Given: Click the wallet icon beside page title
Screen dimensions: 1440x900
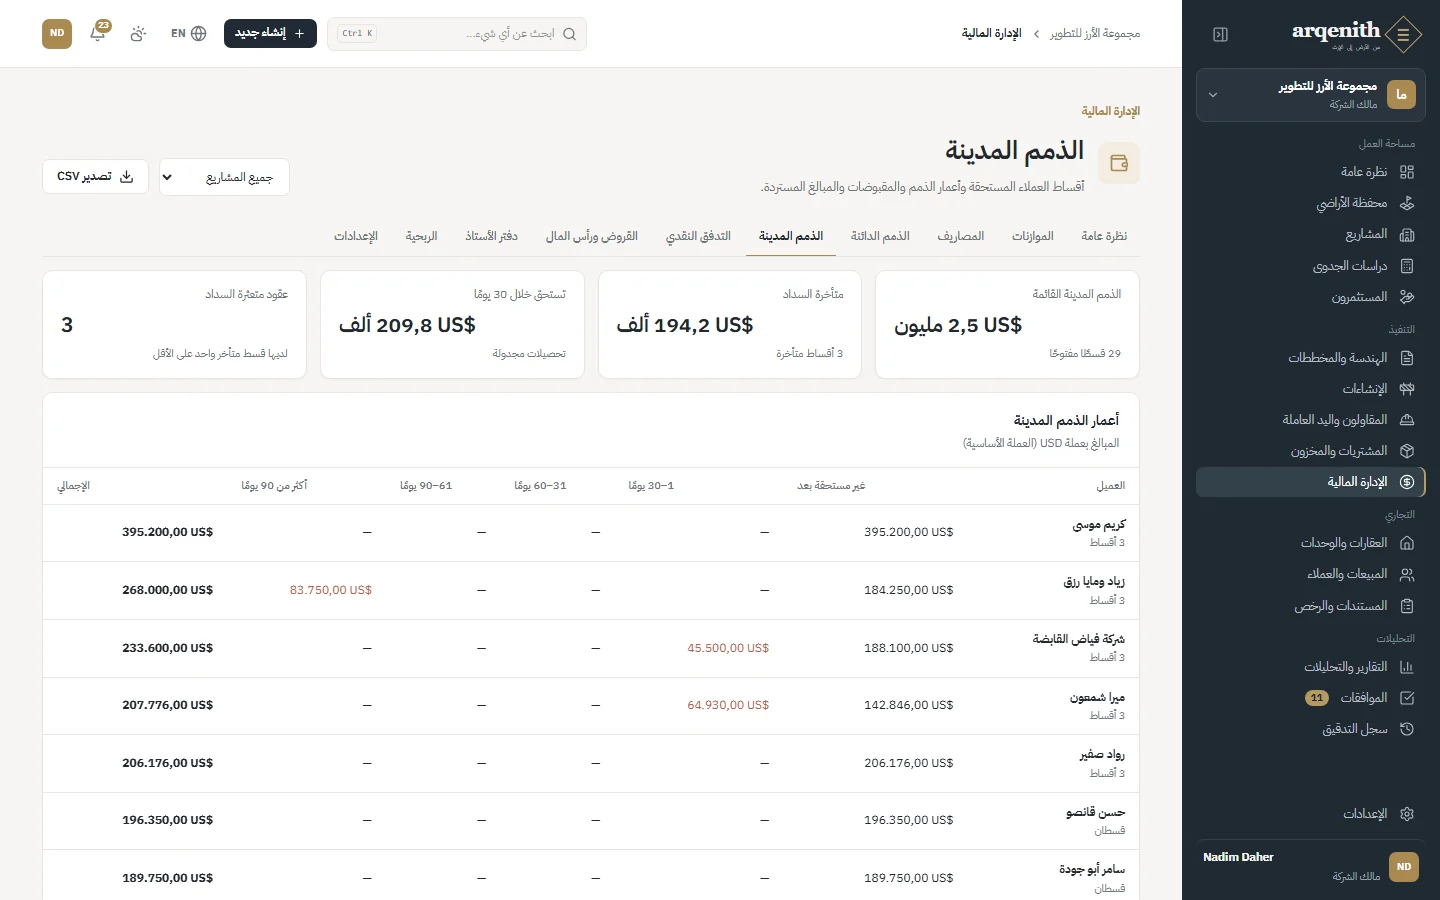Looking at the screenshot, I should pos(1119,163).
